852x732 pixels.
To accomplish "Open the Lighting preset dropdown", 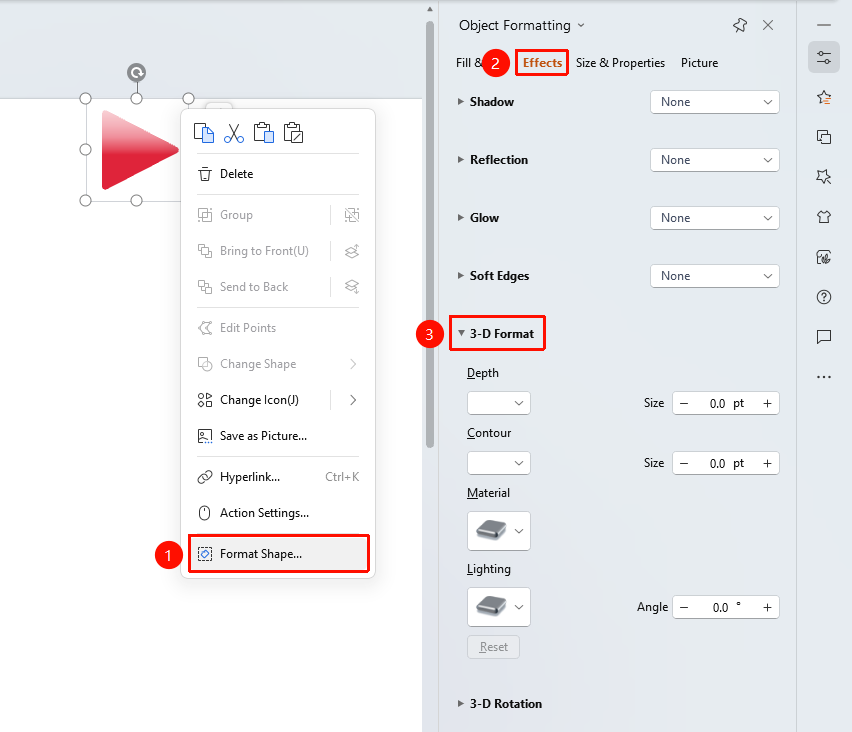I will point(498,607).
